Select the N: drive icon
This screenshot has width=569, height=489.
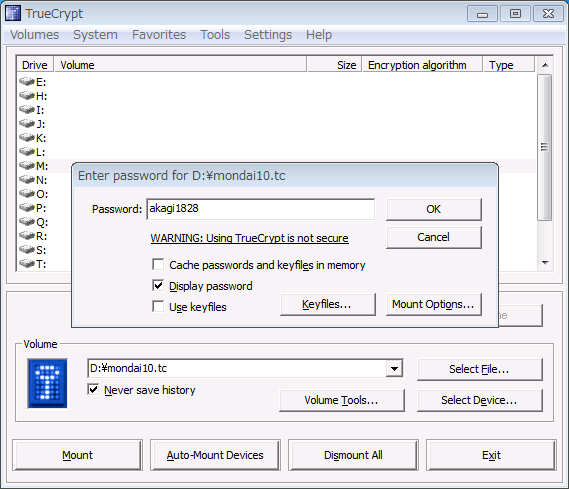pos(27,180)
